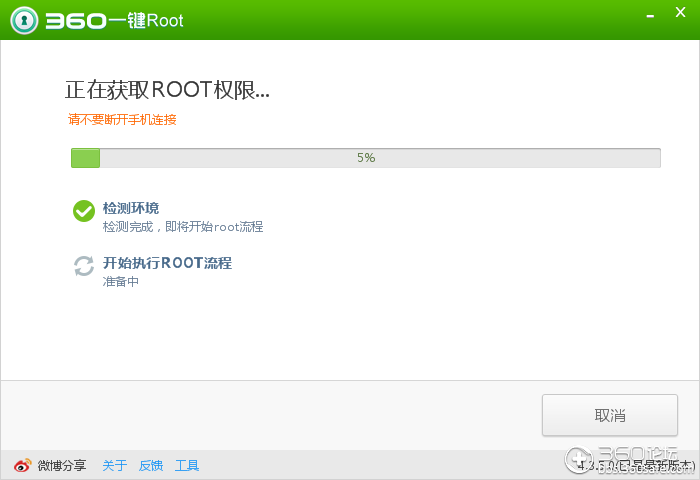700x480 pixels.
Task: Open the 工具 tools link
Action: click(x=187, y=466)
